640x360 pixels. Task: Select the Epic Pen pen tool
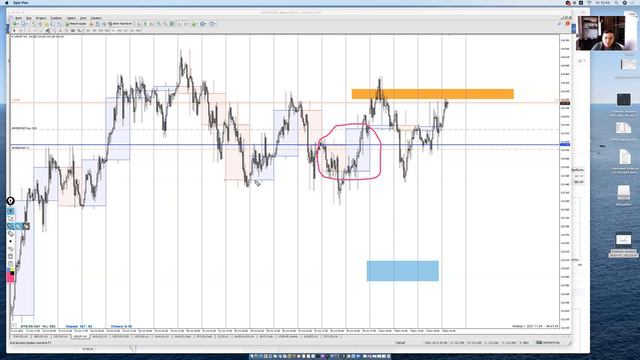pyautogui.click(x=11, y=226)
